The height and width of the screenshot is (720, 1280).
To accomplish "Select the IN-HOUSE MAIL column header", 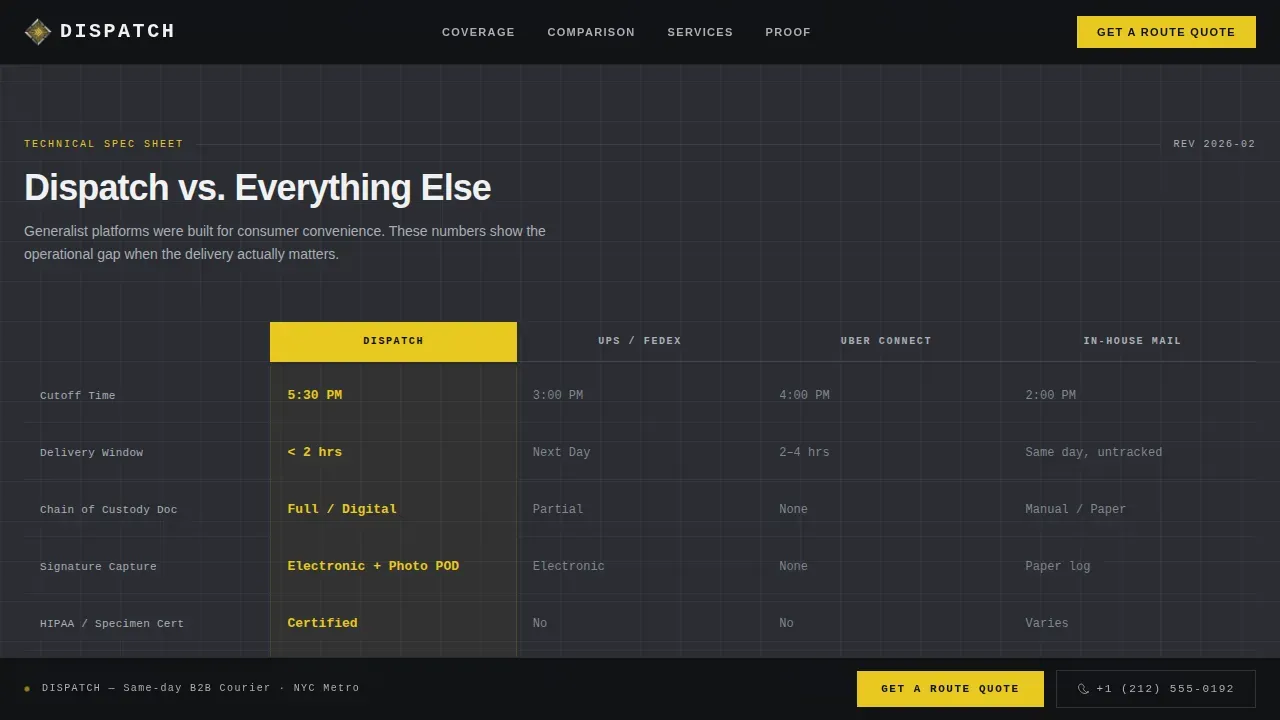I will (x=1132, y=341).
